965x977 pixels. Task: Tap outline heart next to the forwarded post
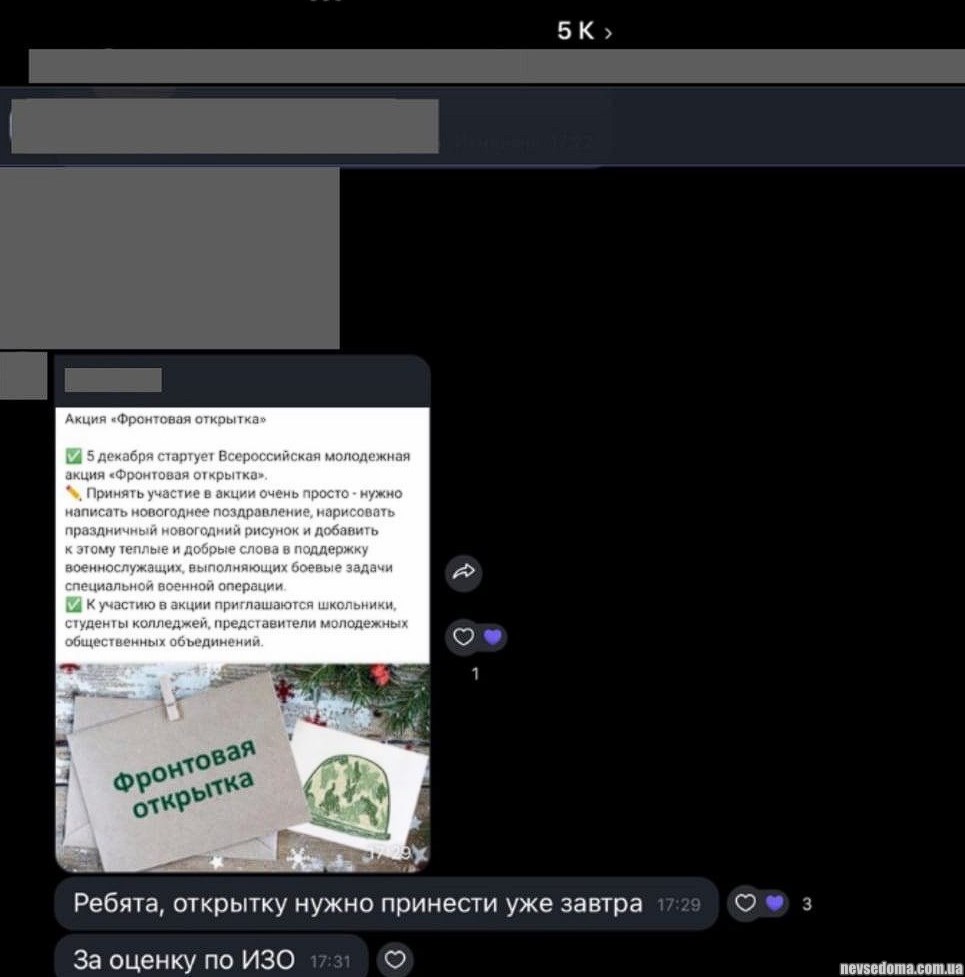pyautogui.click(x=463, y=637)
